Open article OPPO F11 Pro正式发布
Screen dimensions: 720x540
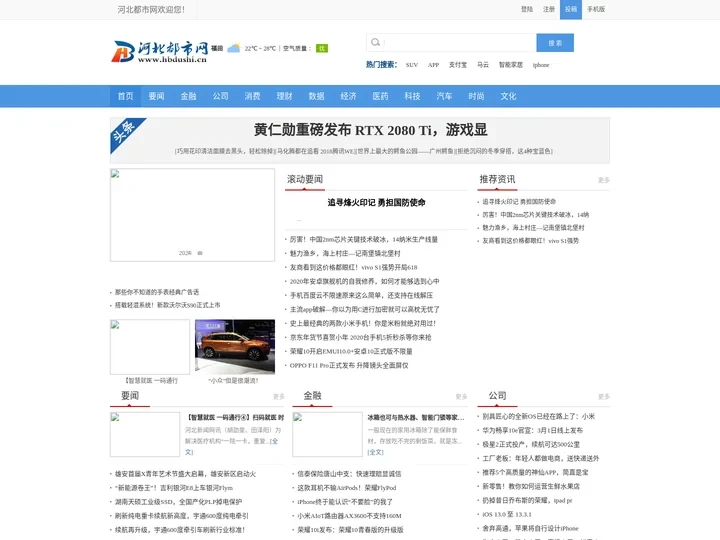point(349,366)
